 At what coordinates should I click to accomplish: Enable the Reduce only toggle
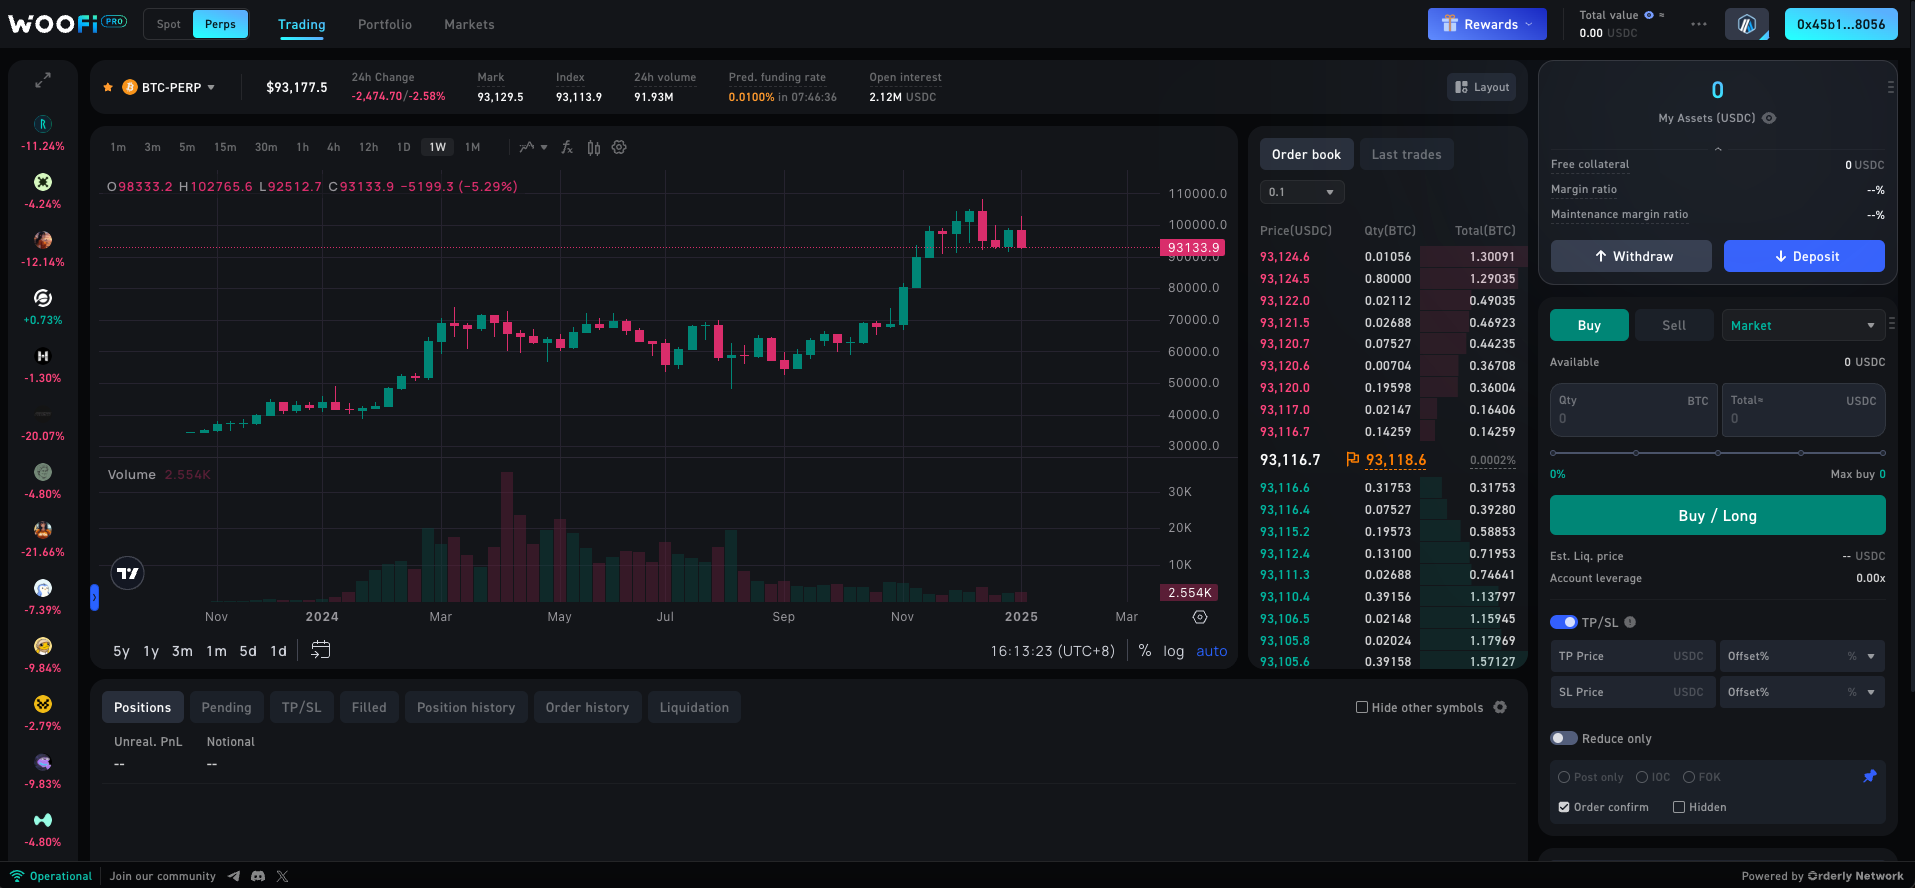click(1563, 738)
